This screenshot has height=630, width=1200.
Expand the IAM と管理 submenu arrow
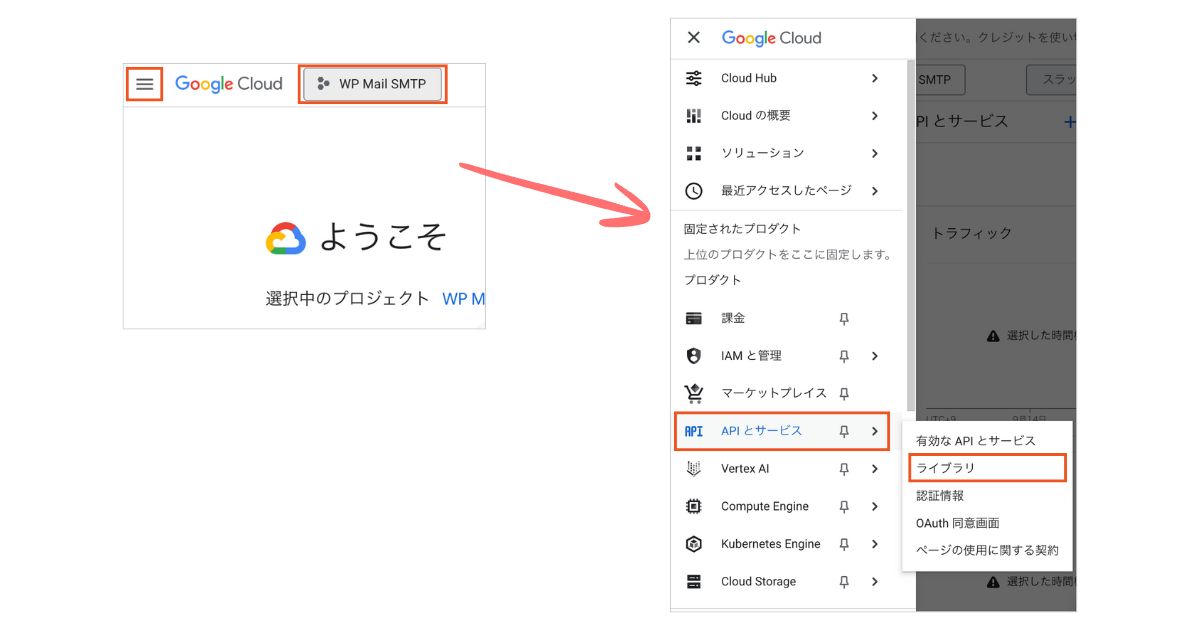pos(875,356)
